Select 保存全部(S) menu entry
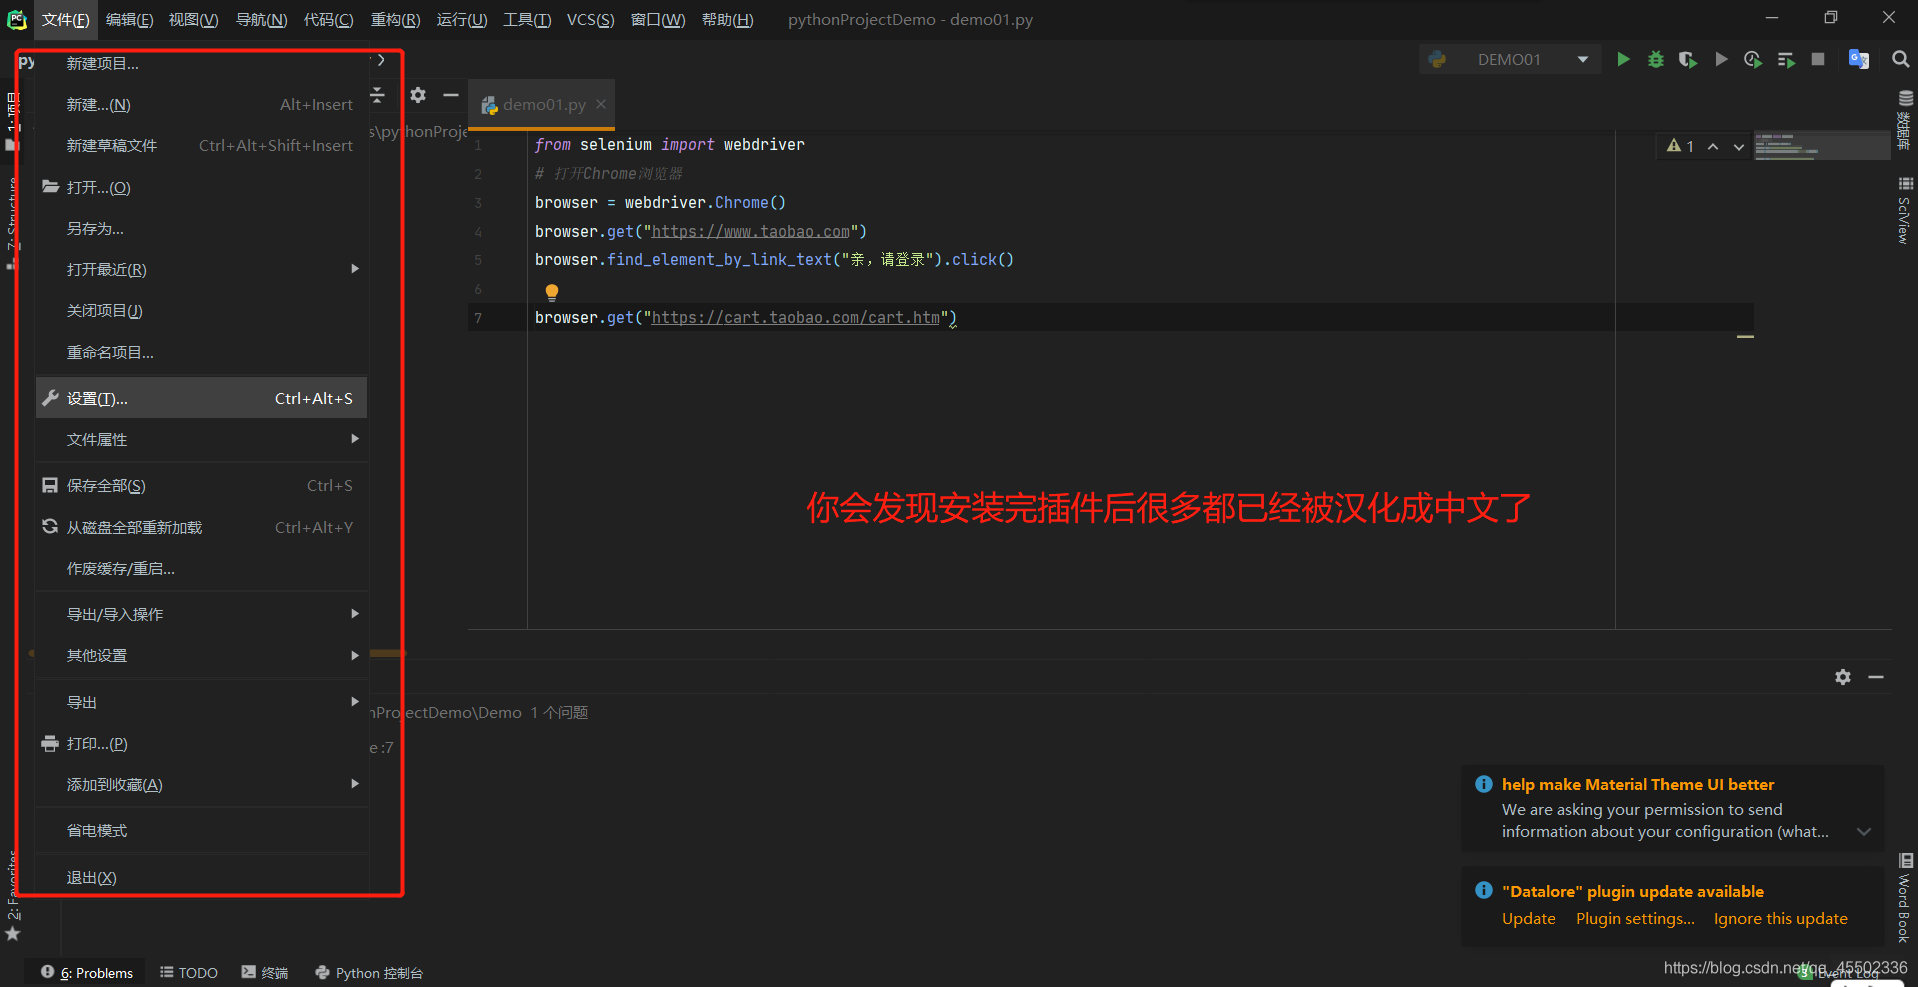1918x987 pixels. [202, 485]
